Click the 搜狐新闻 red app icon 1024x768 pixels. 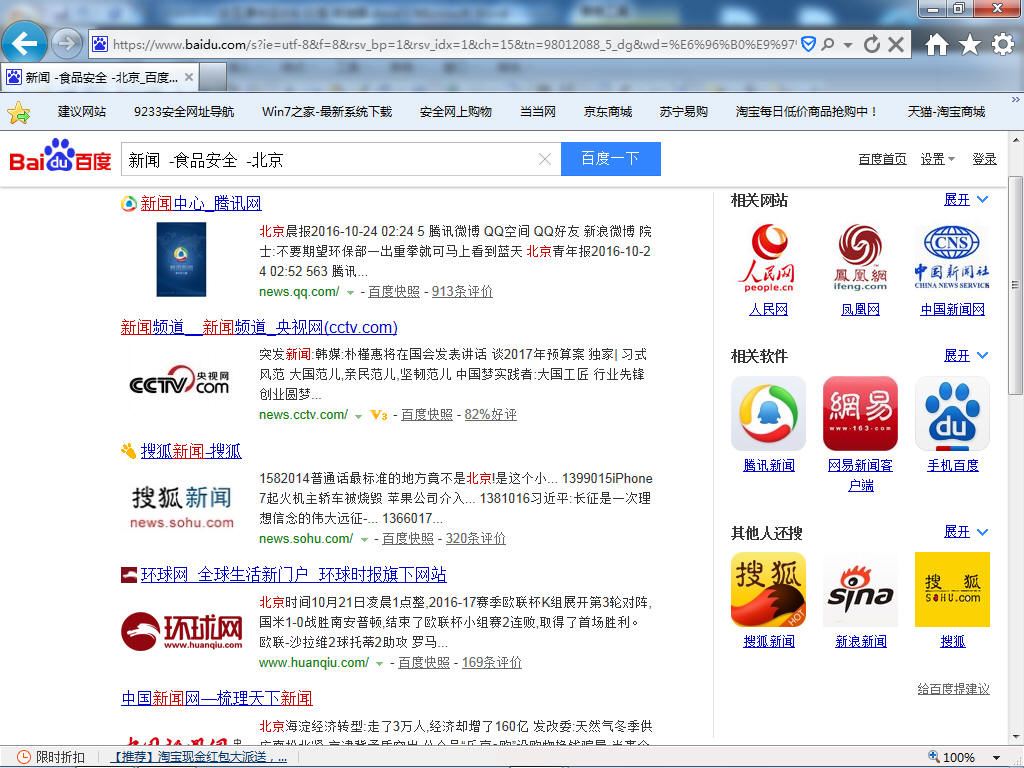768,590
